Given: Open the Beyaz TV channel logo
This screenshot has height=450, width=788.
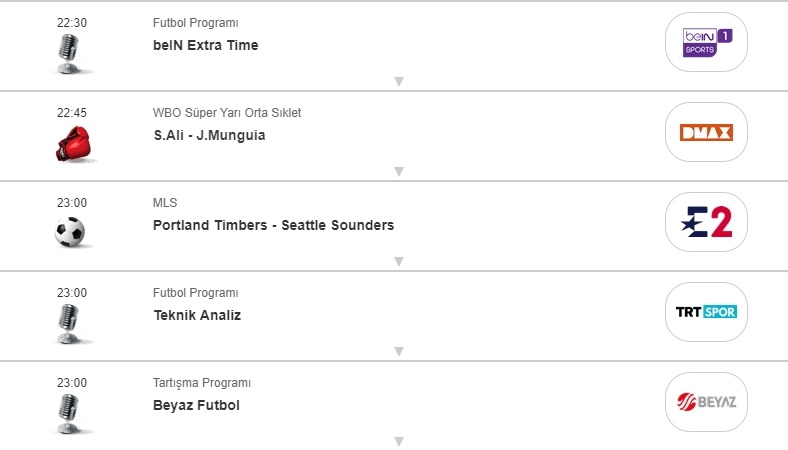Looking at the screenshot, I should [x=706, y=402].
